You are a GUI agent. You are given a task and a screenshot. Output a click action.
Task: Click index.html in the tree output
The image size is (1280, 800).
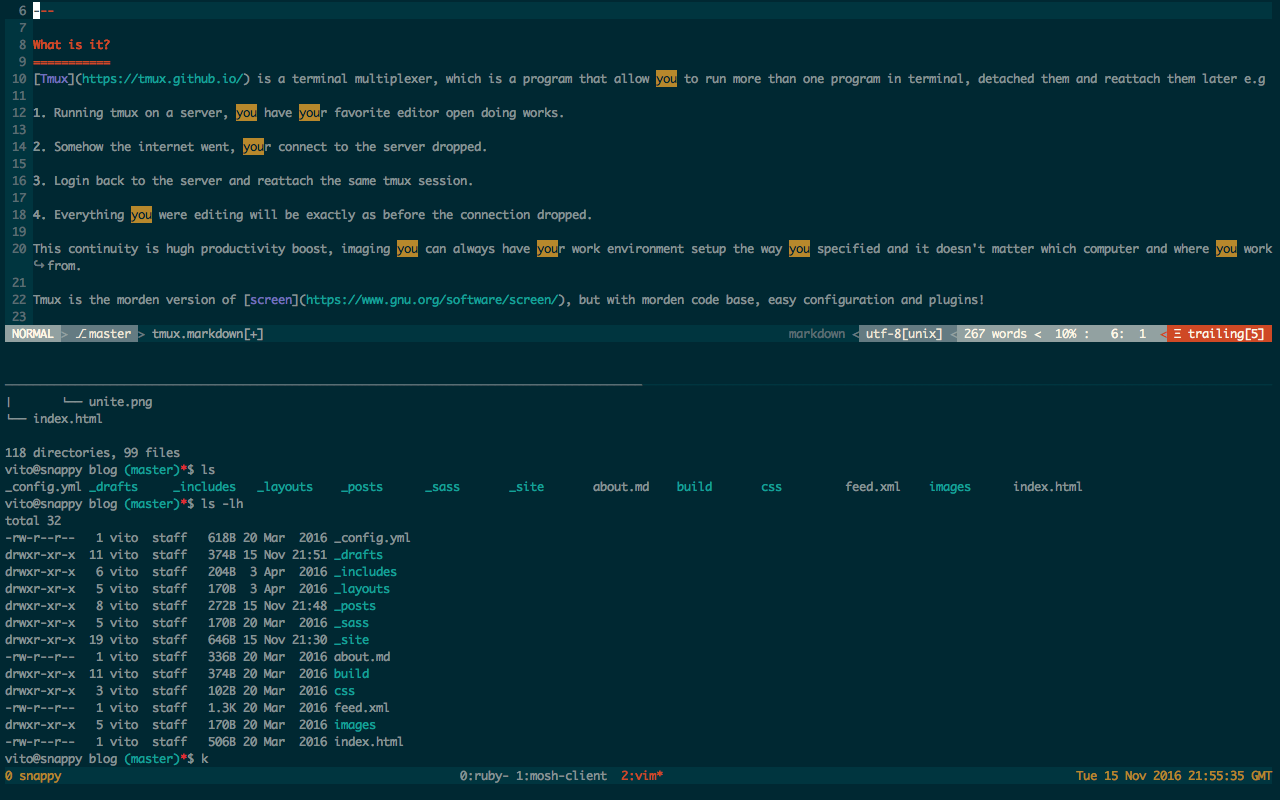(x=68, y=419)
